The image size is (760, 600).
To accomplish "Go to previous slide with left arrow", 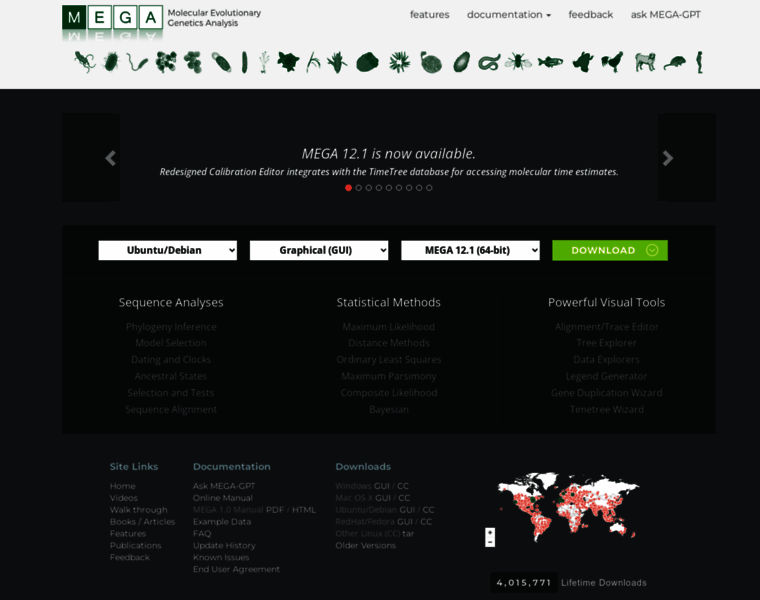I will tap(111, 158).
